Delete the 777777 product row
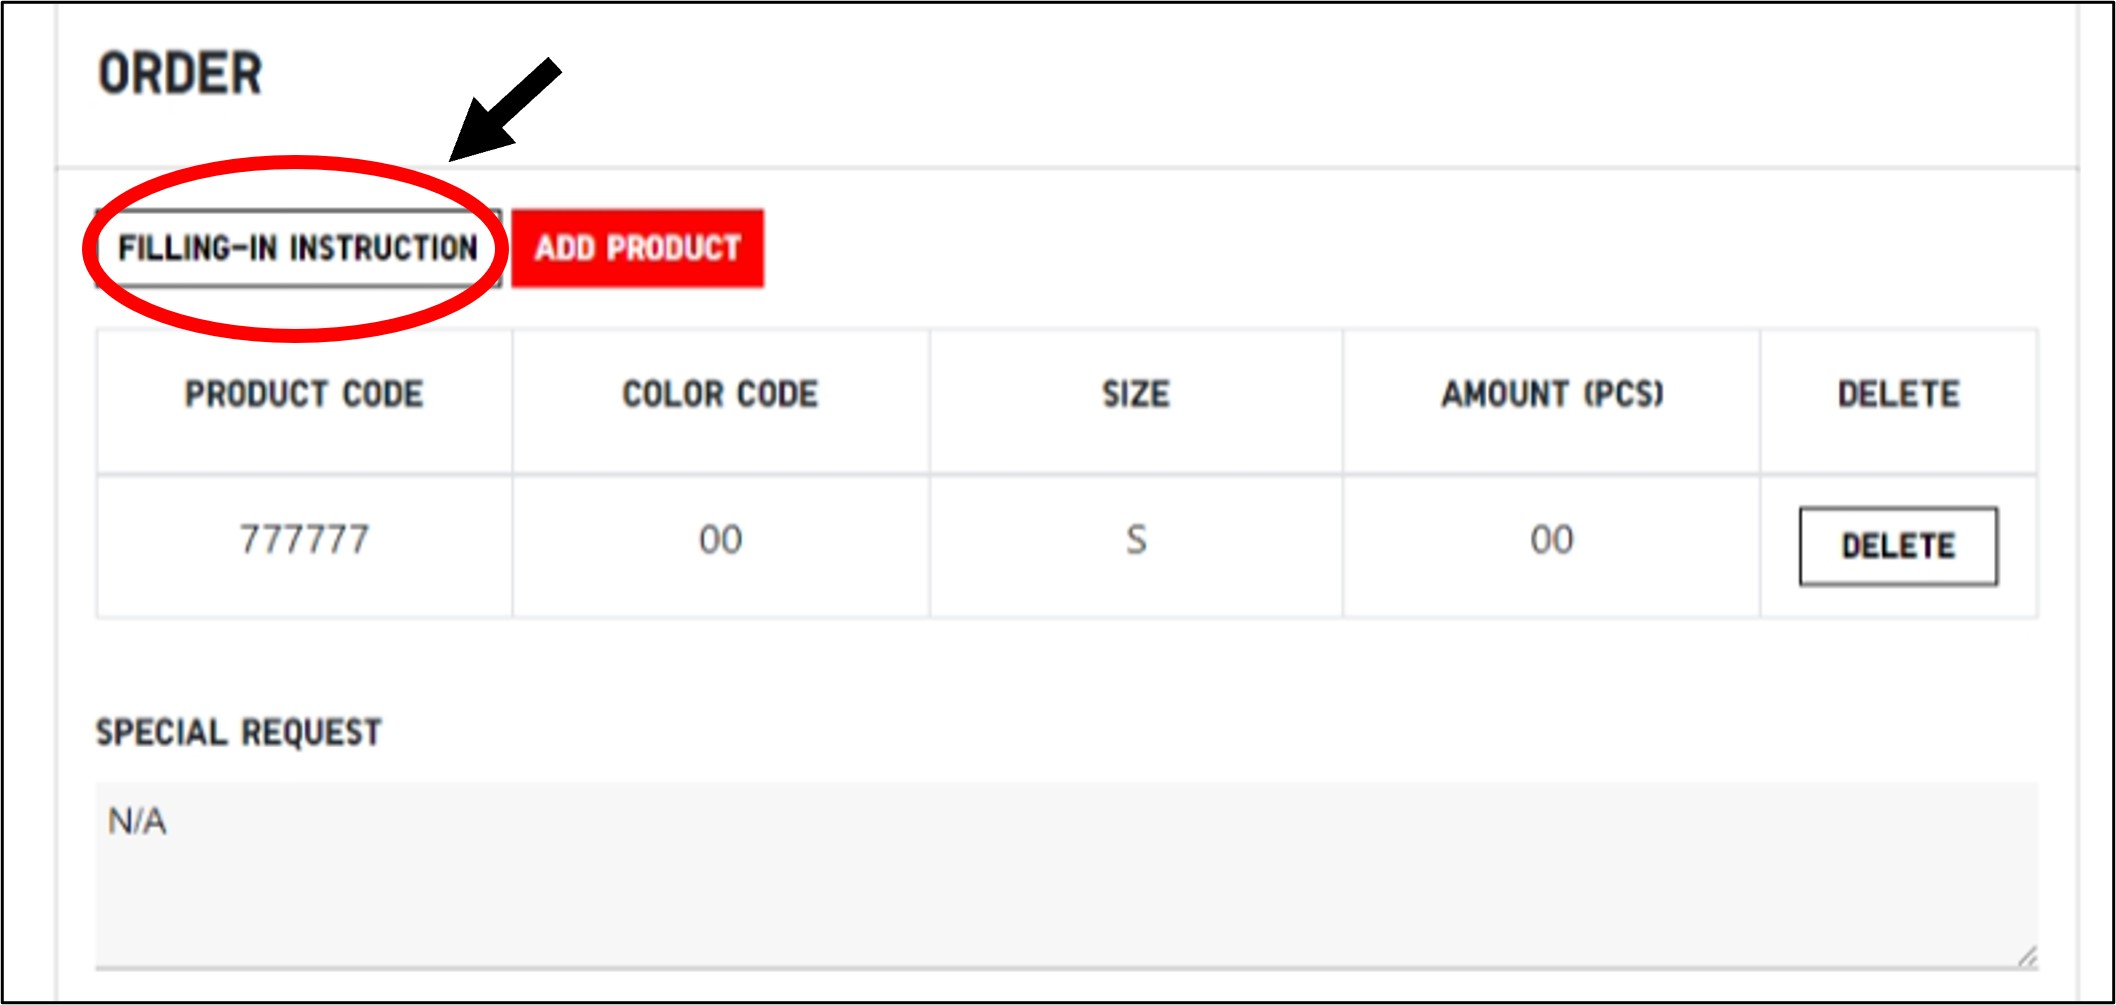 tap(1897, 546)
